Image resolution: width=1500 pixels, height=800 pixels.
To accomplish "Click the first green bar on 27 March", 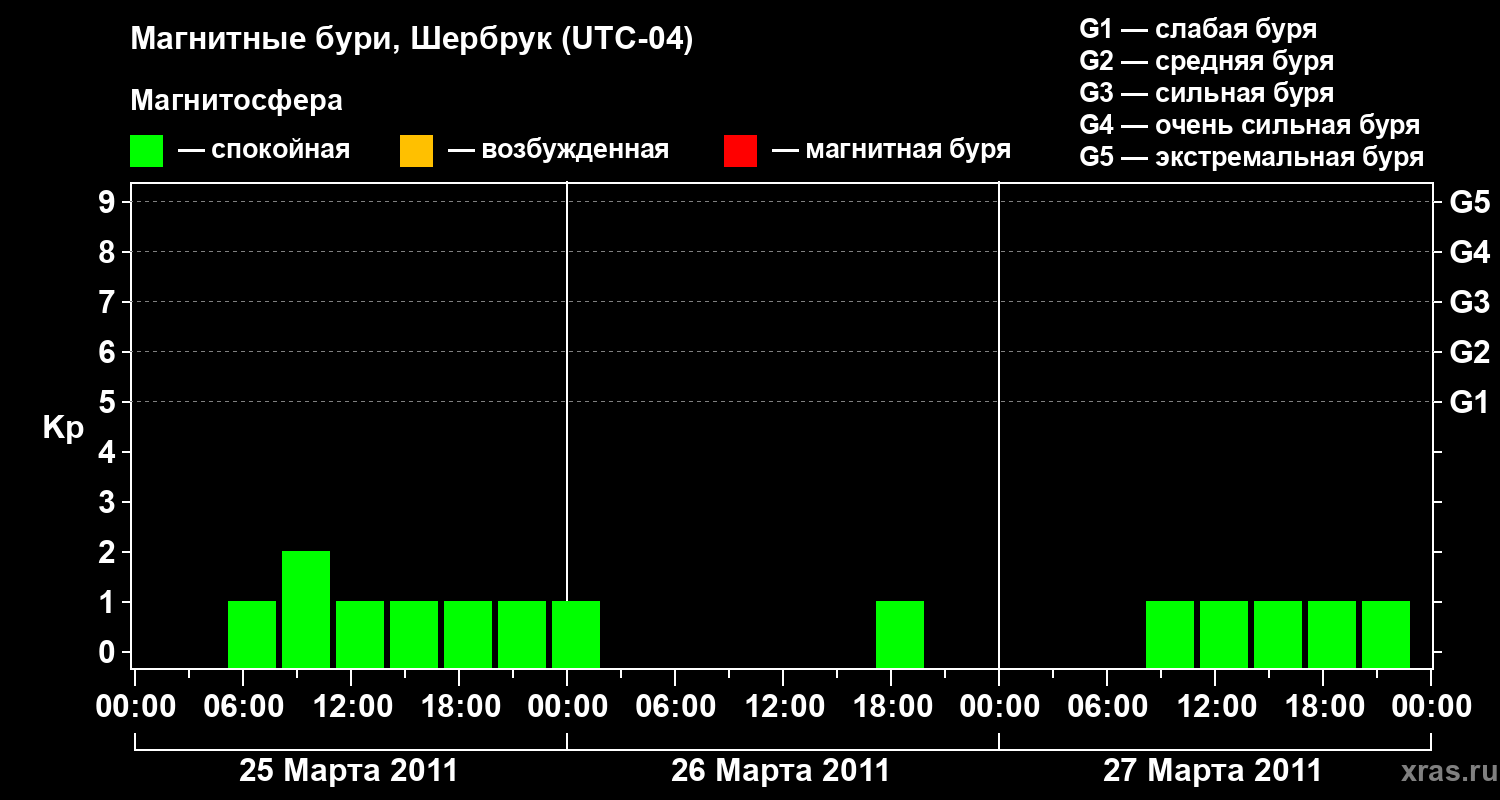I will pyautogui.click(x=1170, y=634).
